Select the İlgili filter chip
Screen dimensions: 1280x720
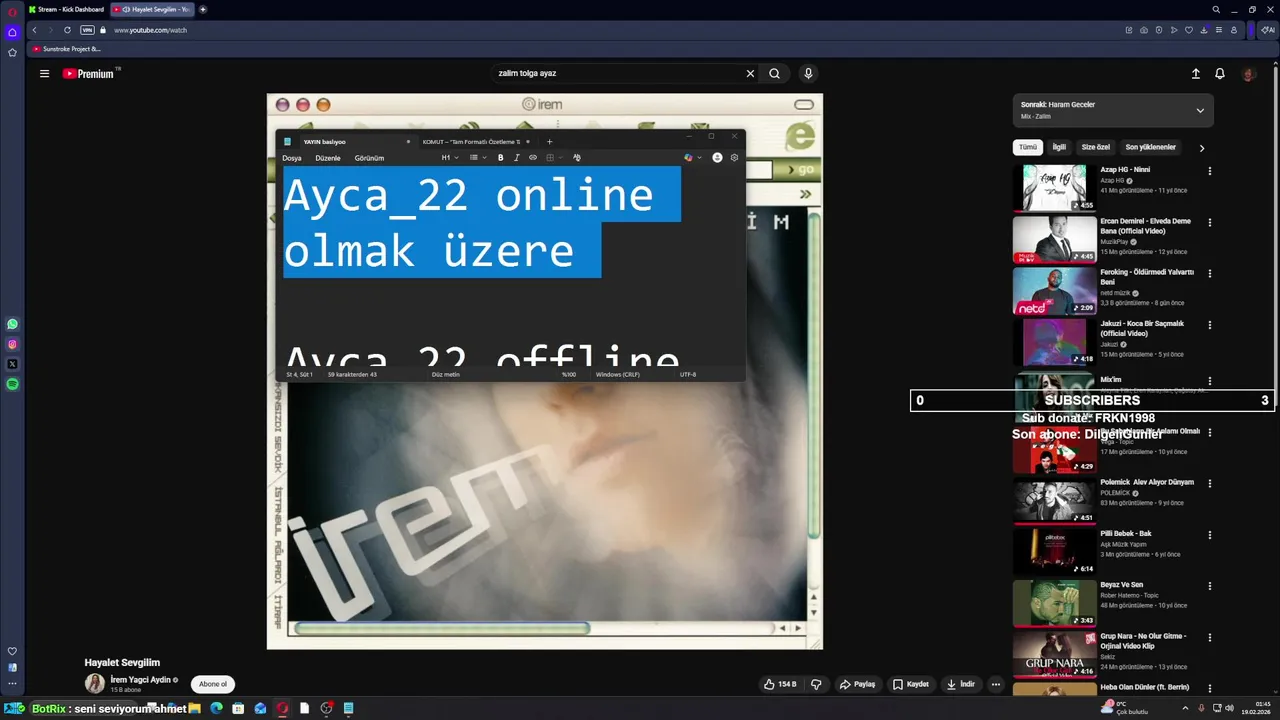[1058, 147]
